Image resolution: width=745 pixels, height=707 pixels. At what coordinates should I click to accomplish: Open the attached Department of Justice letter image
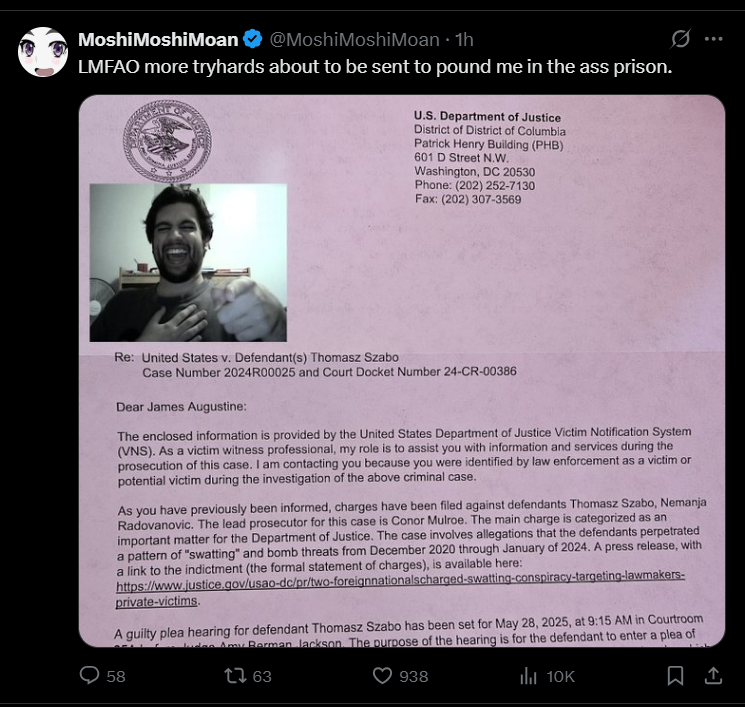point(402,371)
